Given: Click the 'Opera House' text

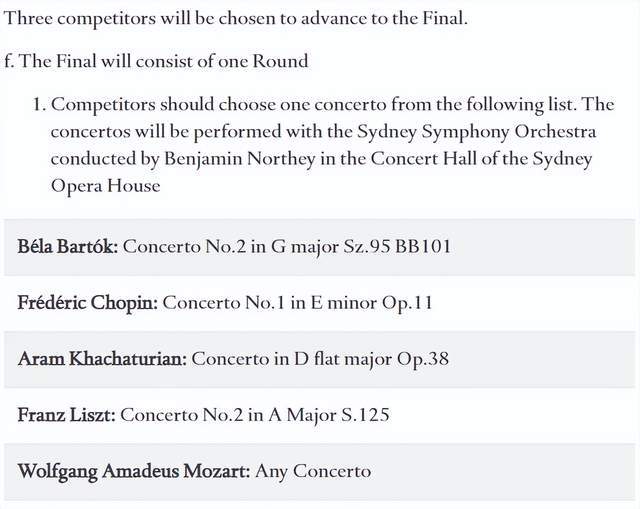Looking at the screenshot, I should coord(105,186).
